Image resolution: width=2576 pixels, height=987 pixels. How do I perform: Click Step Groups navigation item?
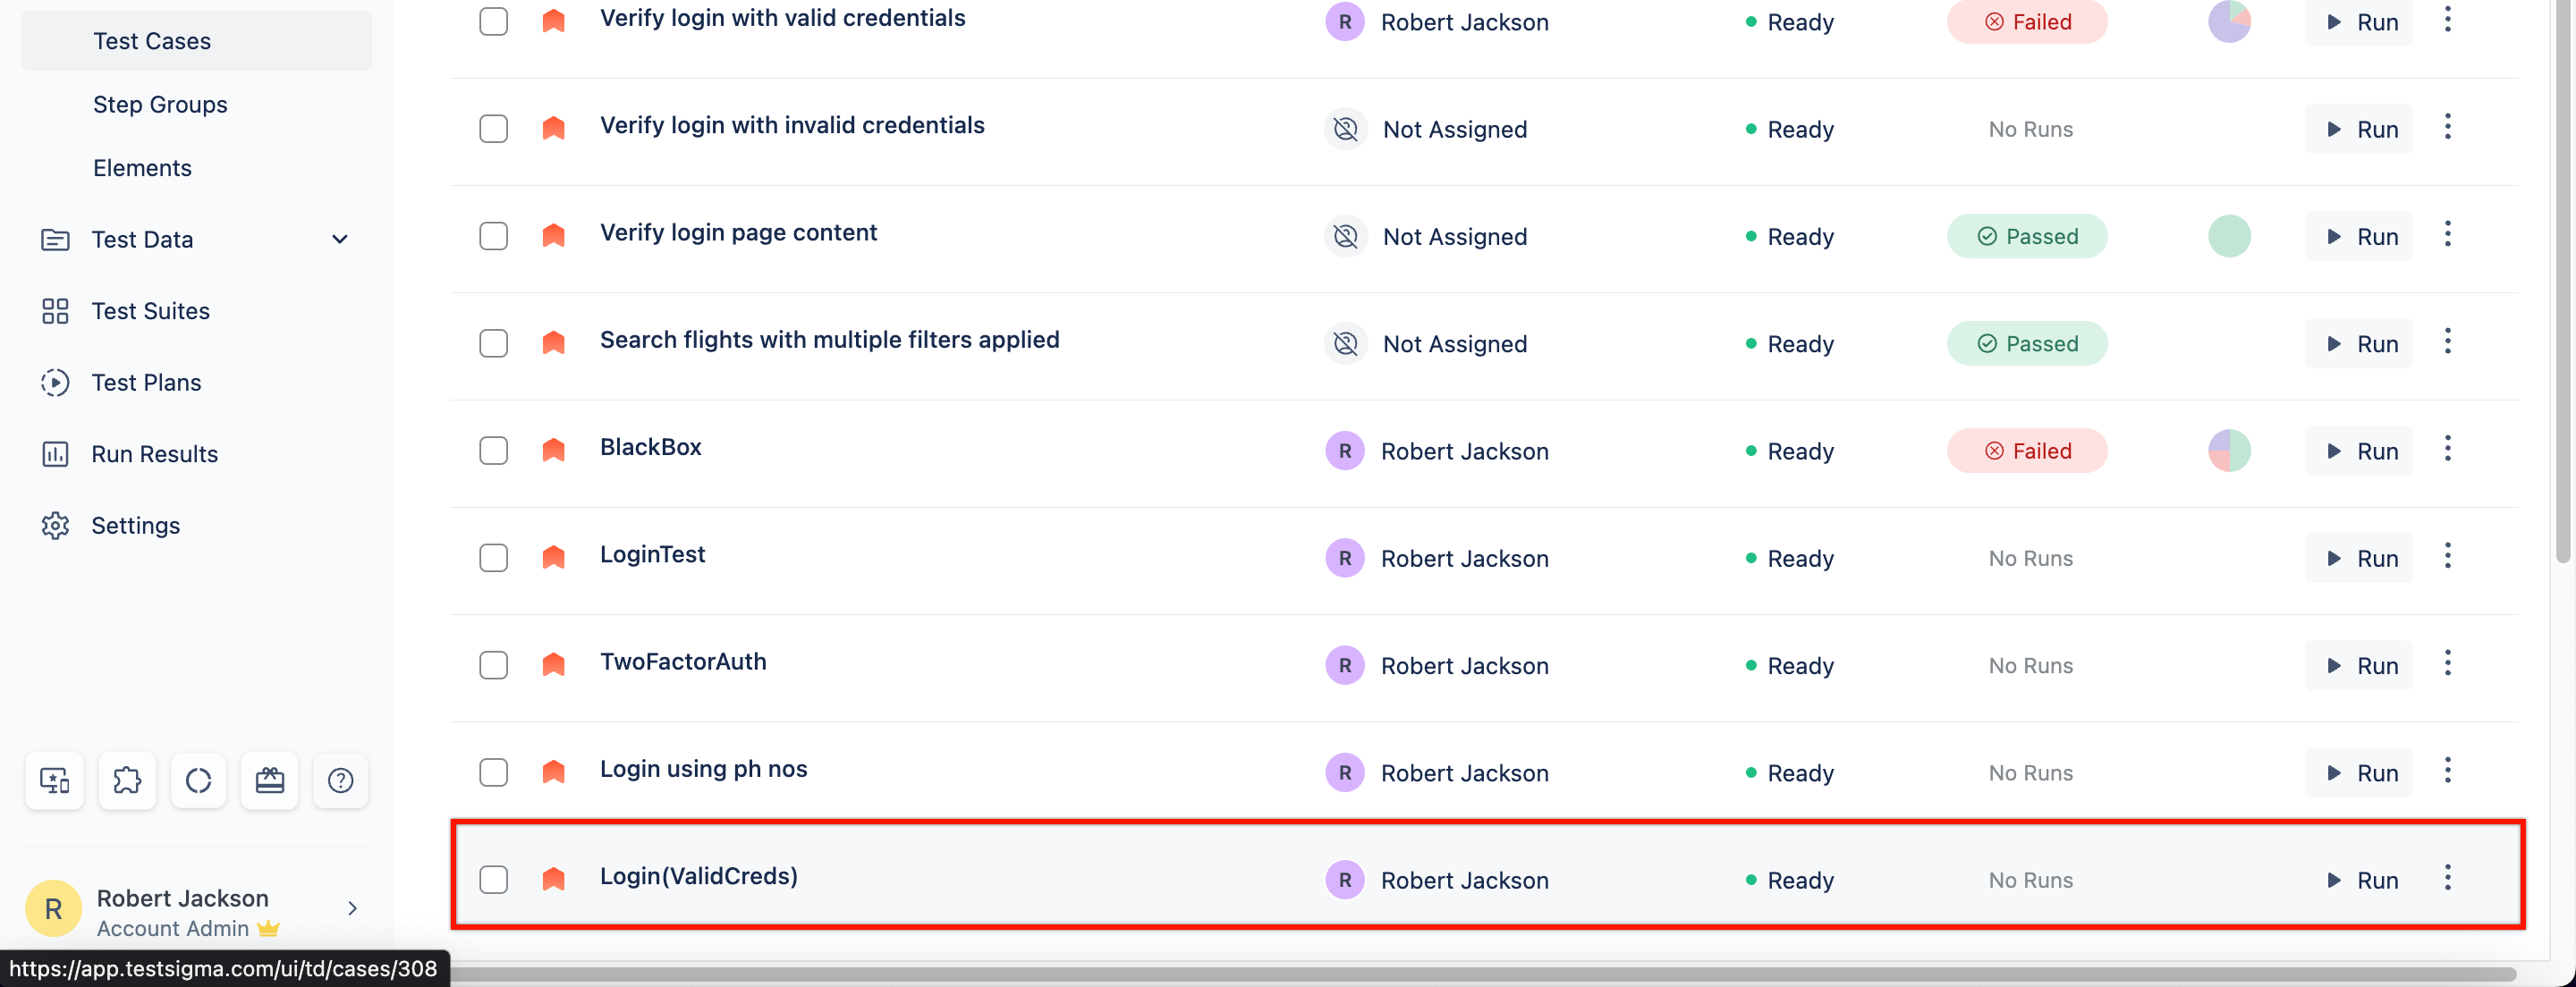click(159, 102)
